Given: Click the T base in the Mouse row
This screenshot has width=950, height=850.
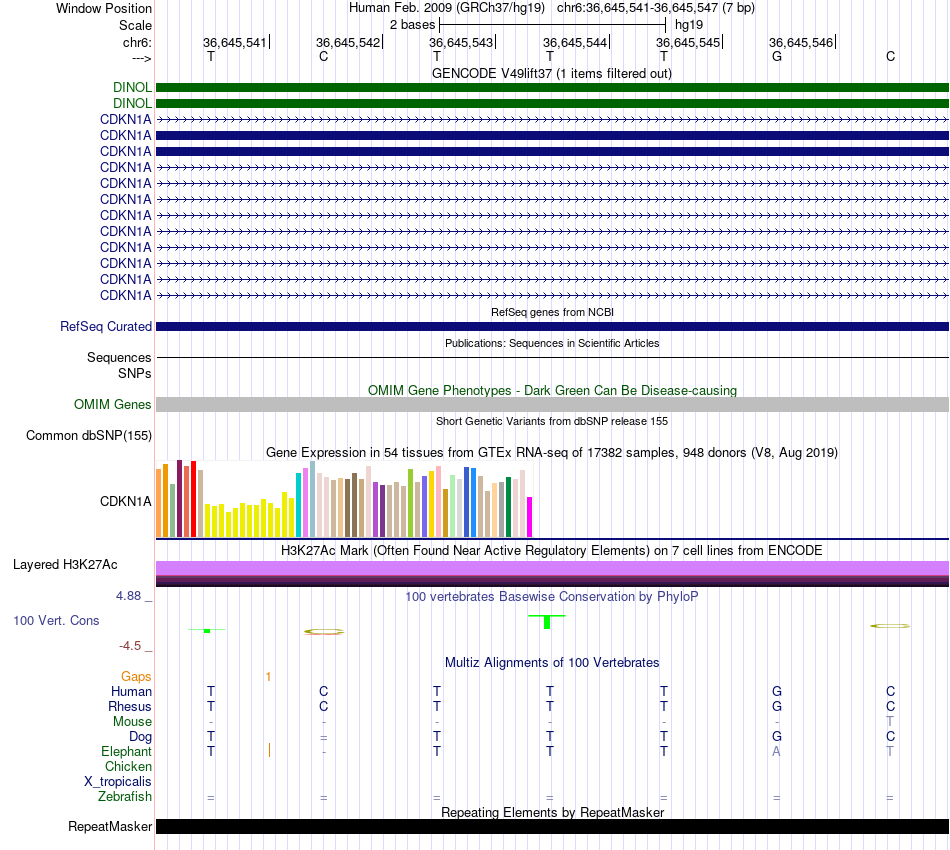Looking at the screenshot, I should (890, 722).
